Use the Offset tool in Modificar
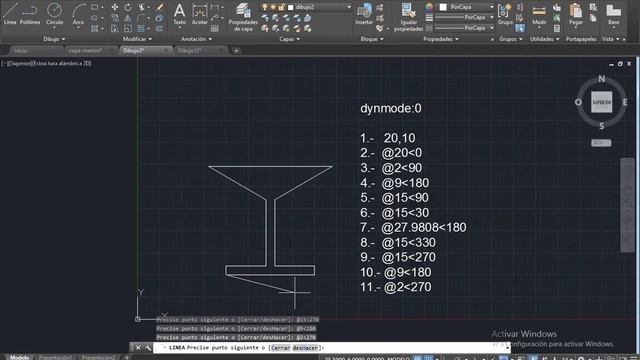 (160, 29)
